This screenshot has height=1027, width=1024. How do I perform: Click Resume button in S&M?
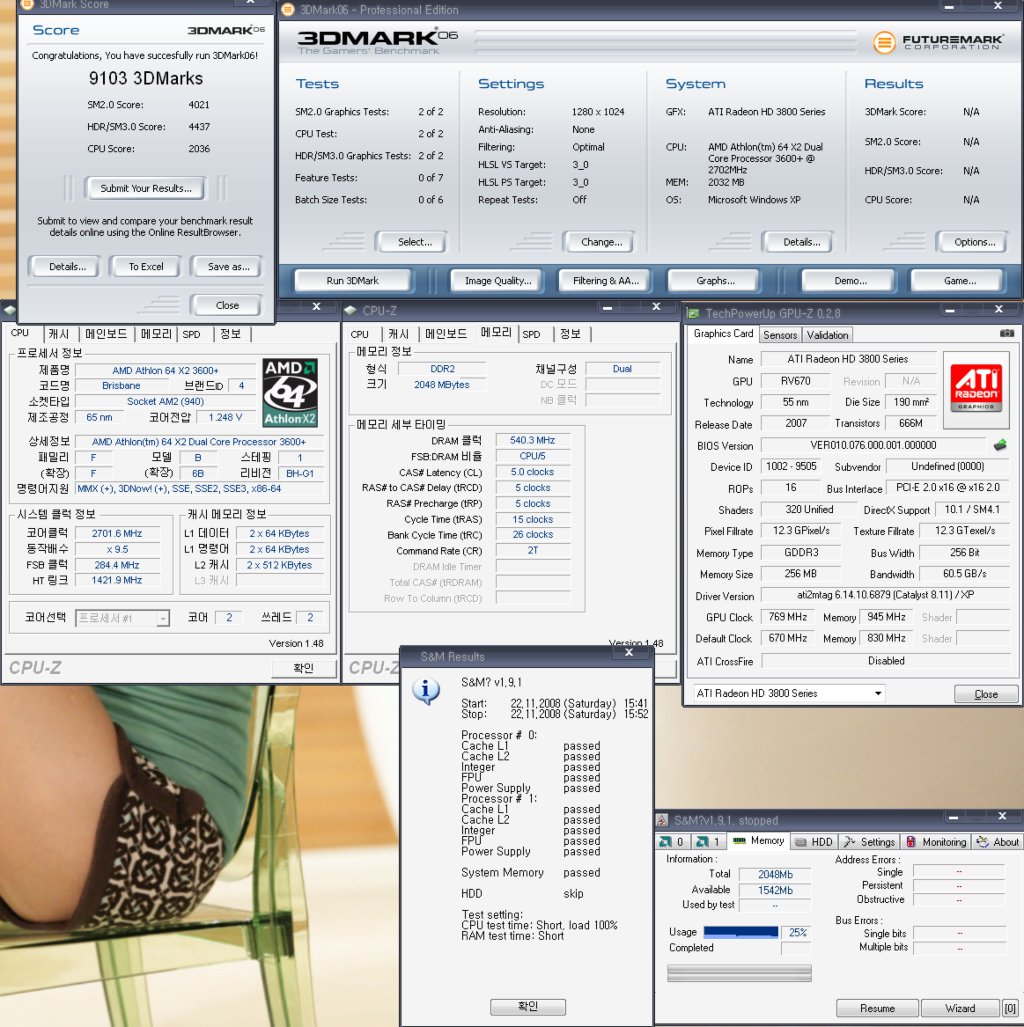click(x=877, y=1008)
